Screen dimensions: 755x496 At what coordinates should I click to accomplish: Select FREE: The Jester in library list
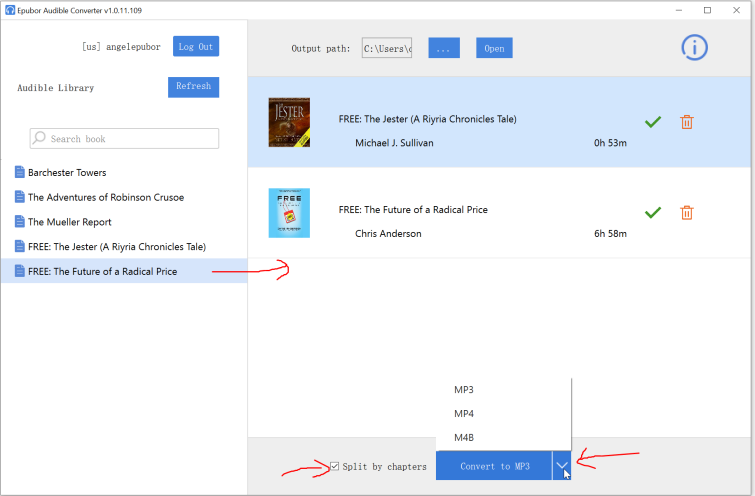click(117, 247)
